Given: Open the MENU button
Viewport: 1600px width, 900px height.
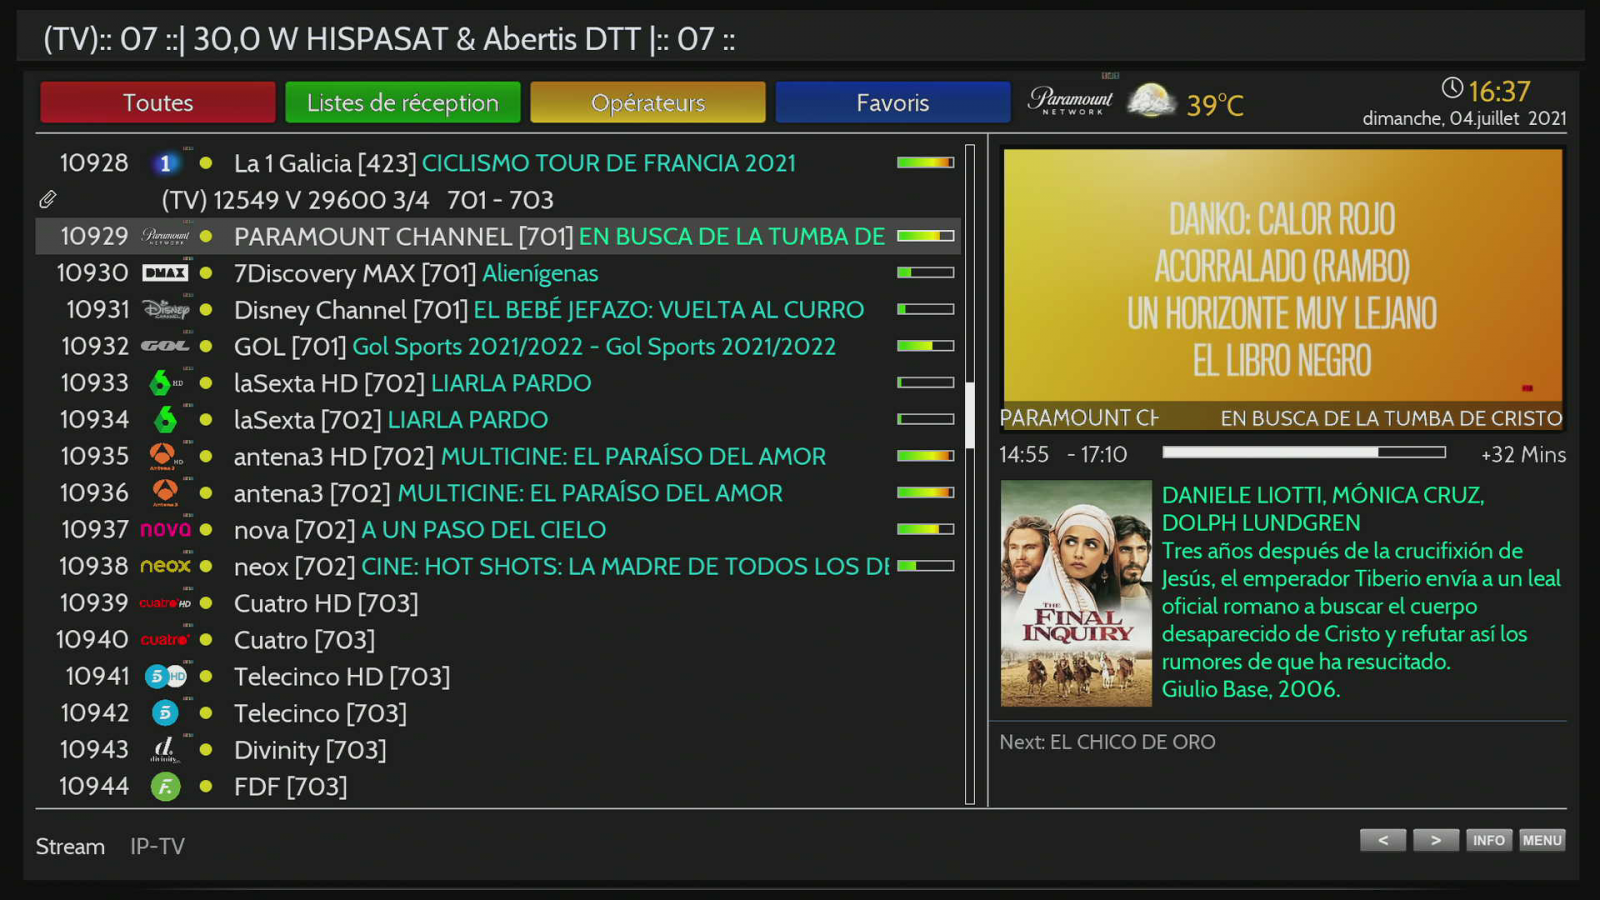Looking at the screenshot, I should tap(1542, 840).
